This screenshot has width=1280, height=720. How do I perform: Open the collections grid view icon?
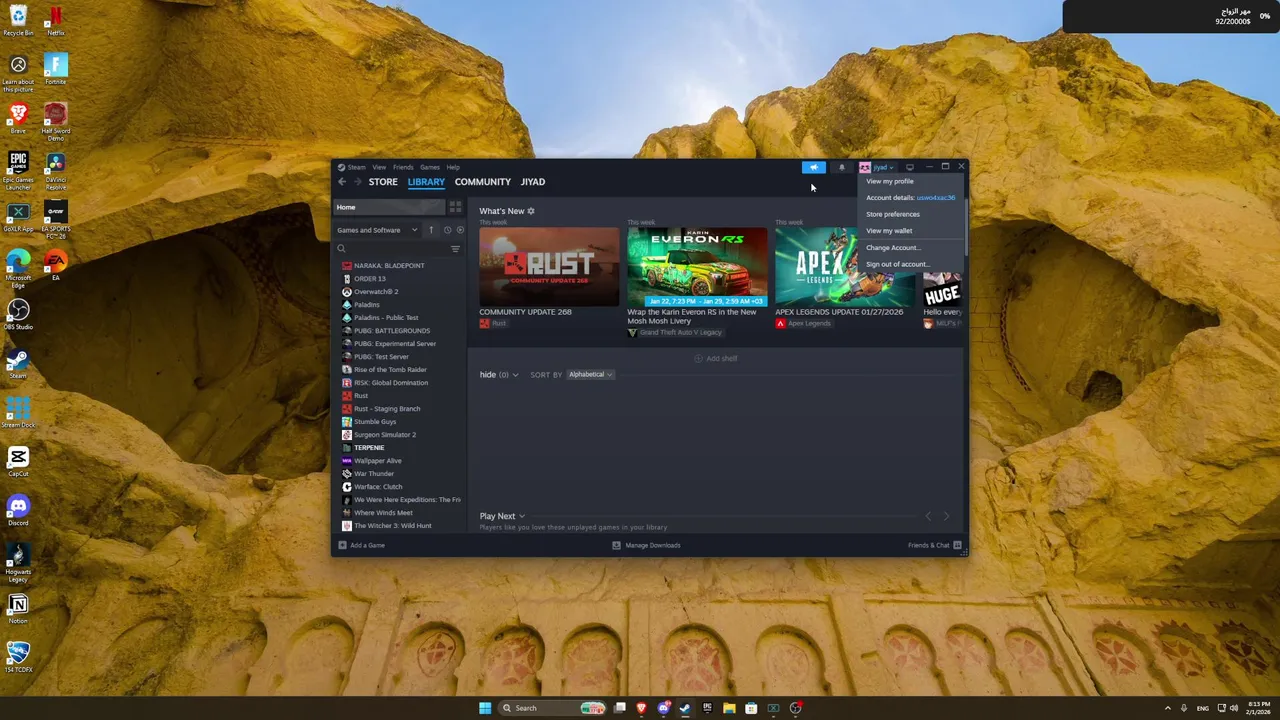click(455, 207)
